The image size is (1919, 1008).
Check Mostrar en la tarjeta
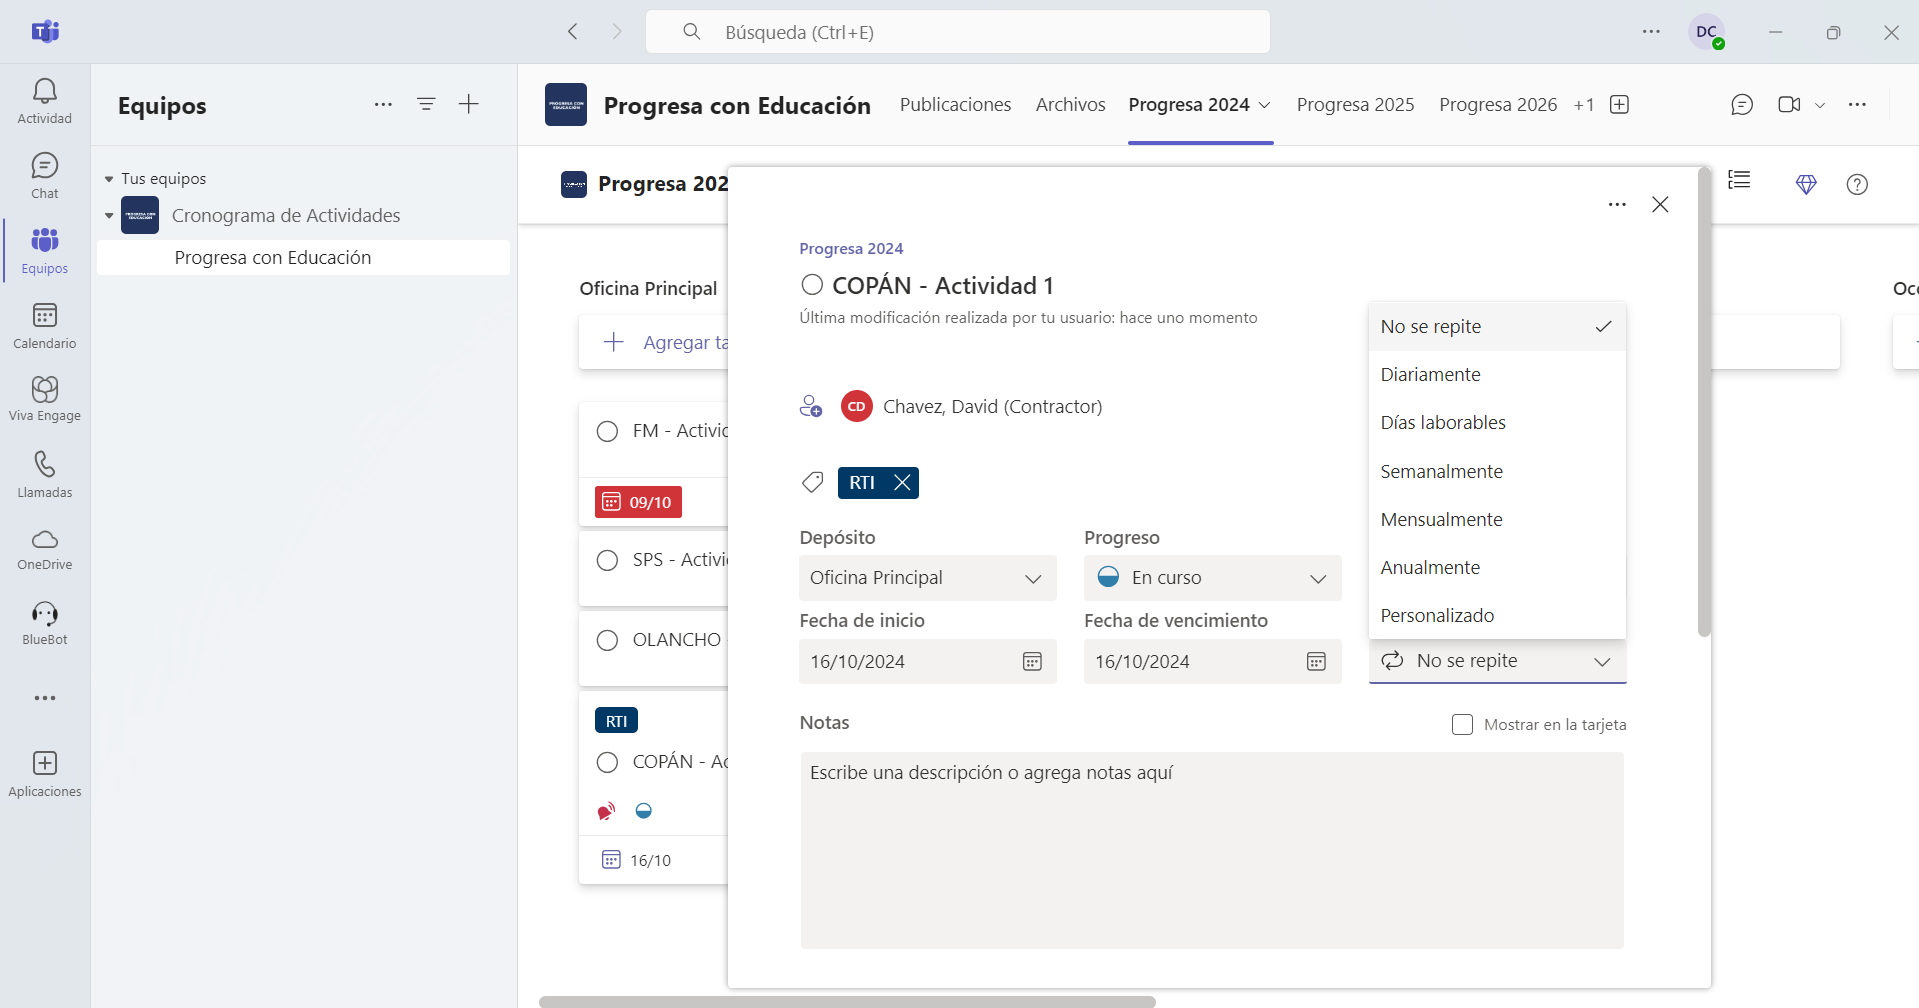[1462, 724]
